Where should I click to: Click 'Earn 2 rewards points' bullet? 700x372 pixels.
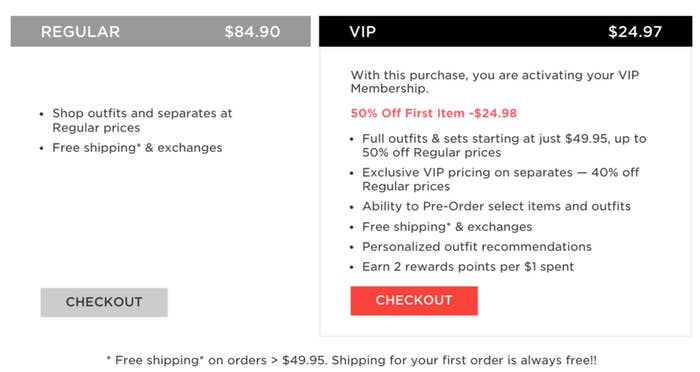tap(468, 267)
